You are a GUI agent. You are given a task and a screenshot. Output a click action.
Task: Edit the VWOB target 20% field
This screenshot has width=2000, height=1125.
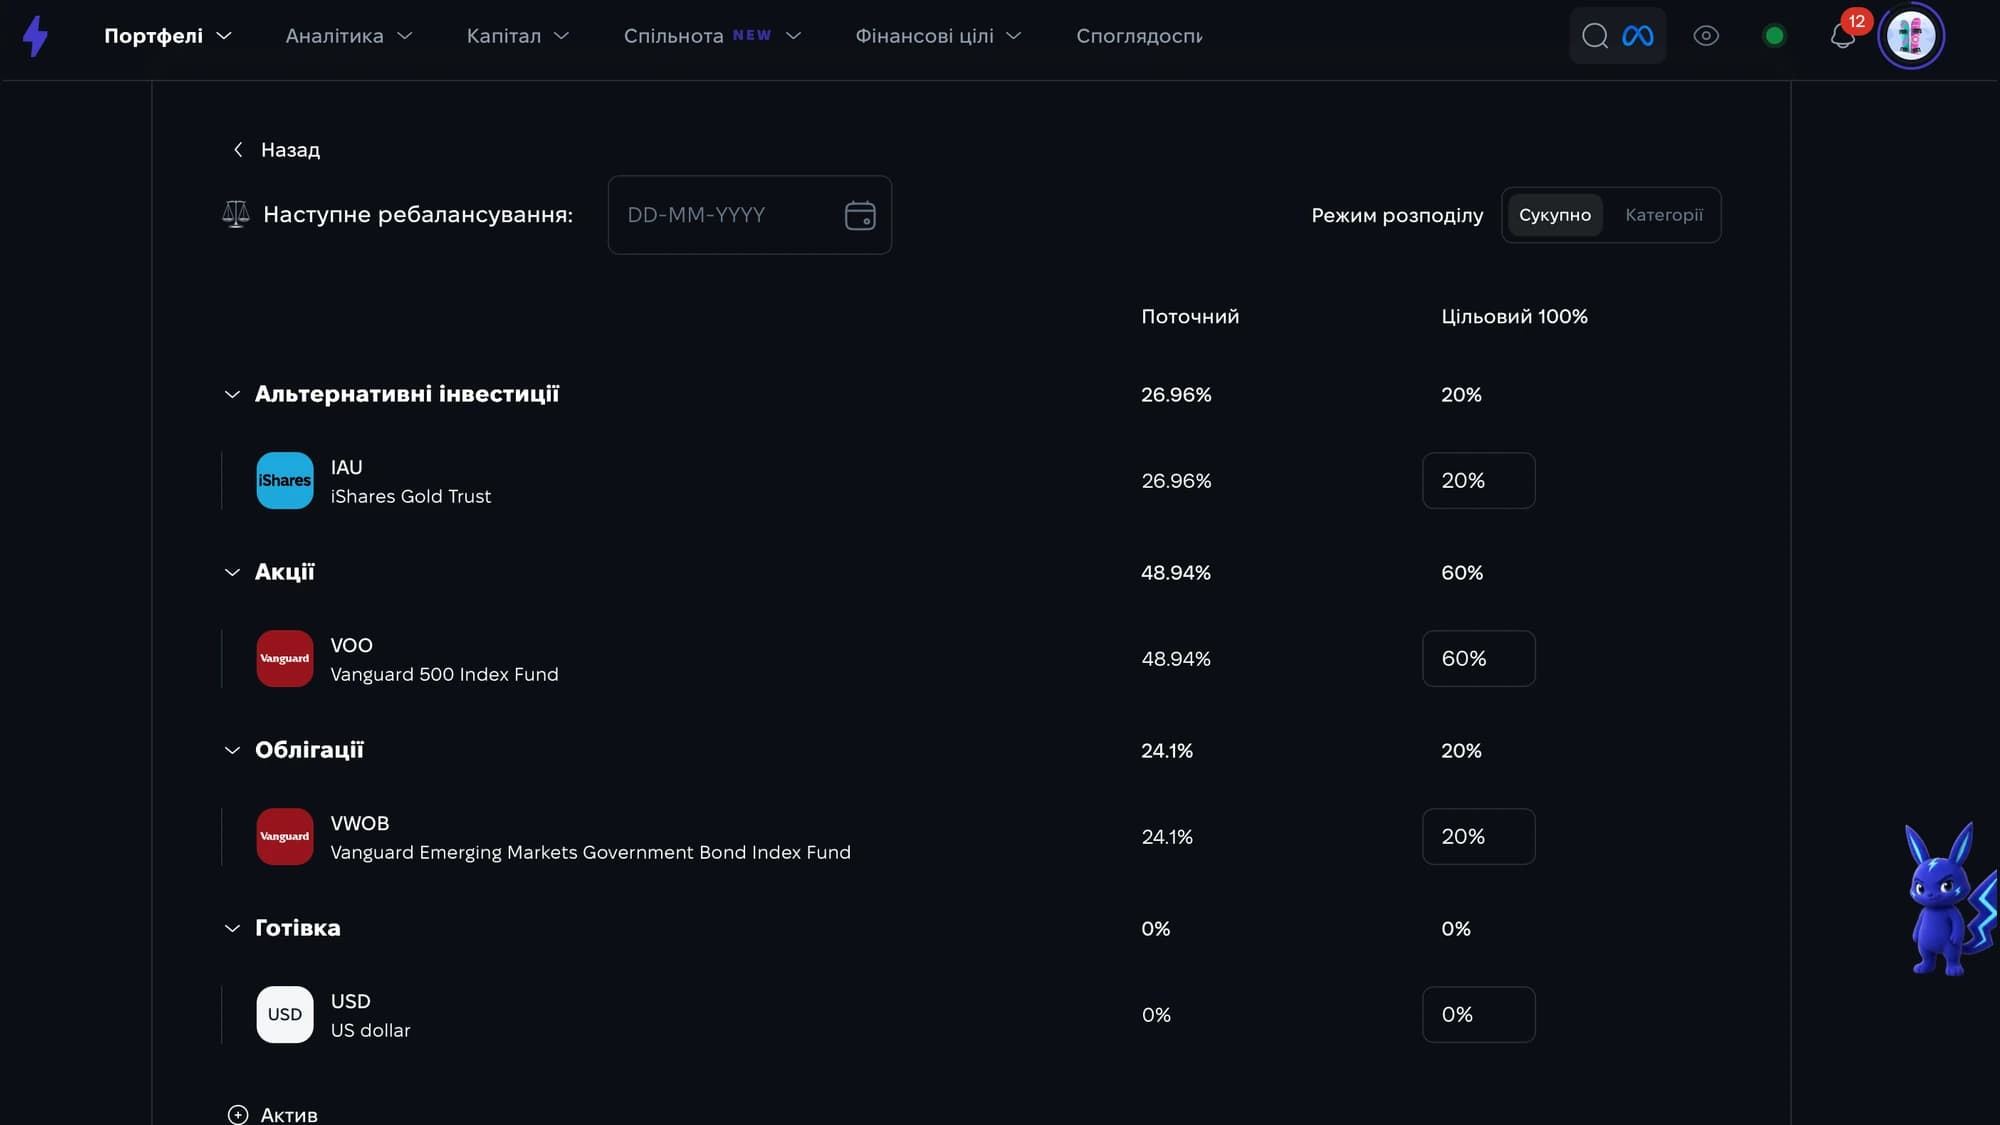click(x=1479, y=837)
